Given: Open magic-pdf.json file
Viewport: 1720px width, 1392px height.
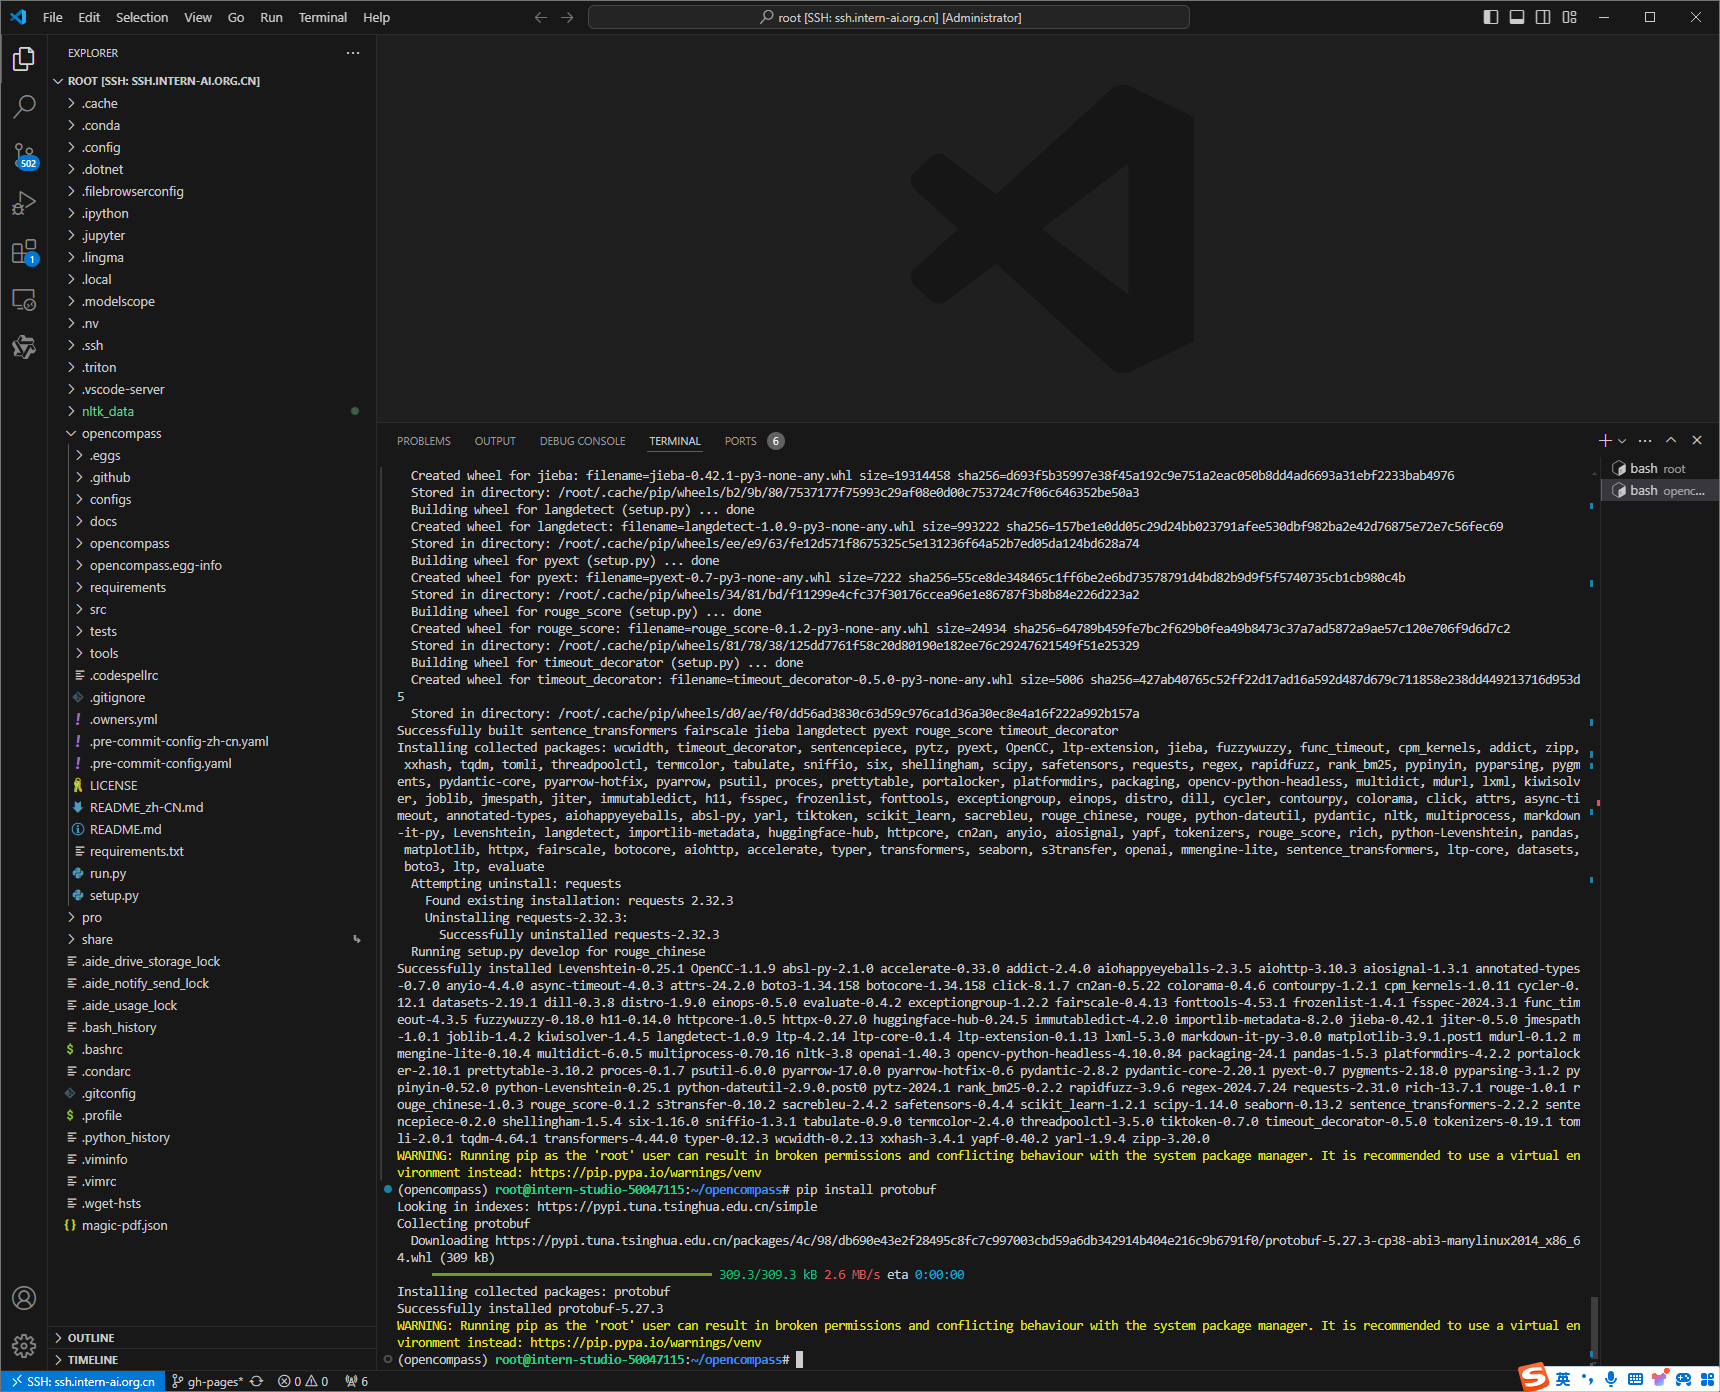Looking at the screenshot, I should click(x=212, y=1225).
